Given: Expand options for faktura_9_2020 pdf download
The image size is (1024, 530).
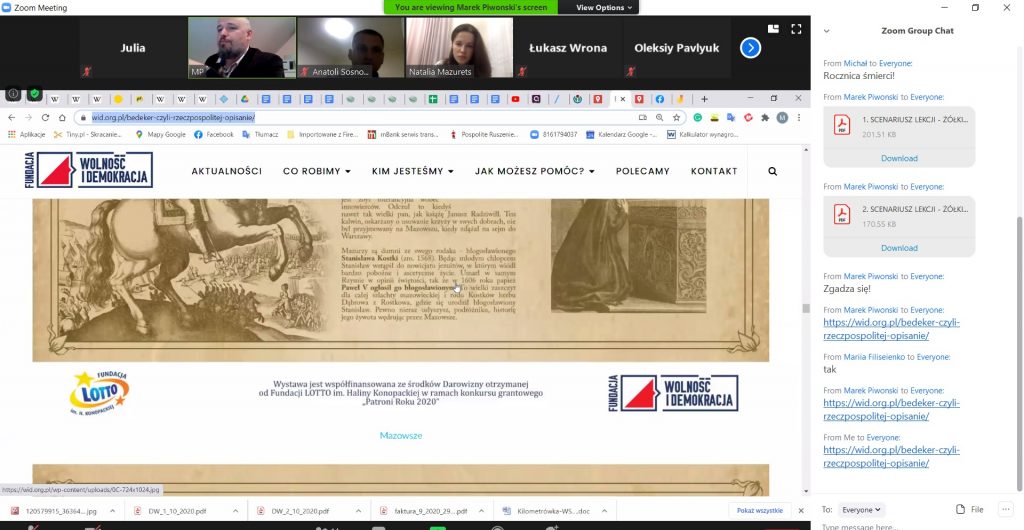Looking at the screenshot, I should pos(481,511).
